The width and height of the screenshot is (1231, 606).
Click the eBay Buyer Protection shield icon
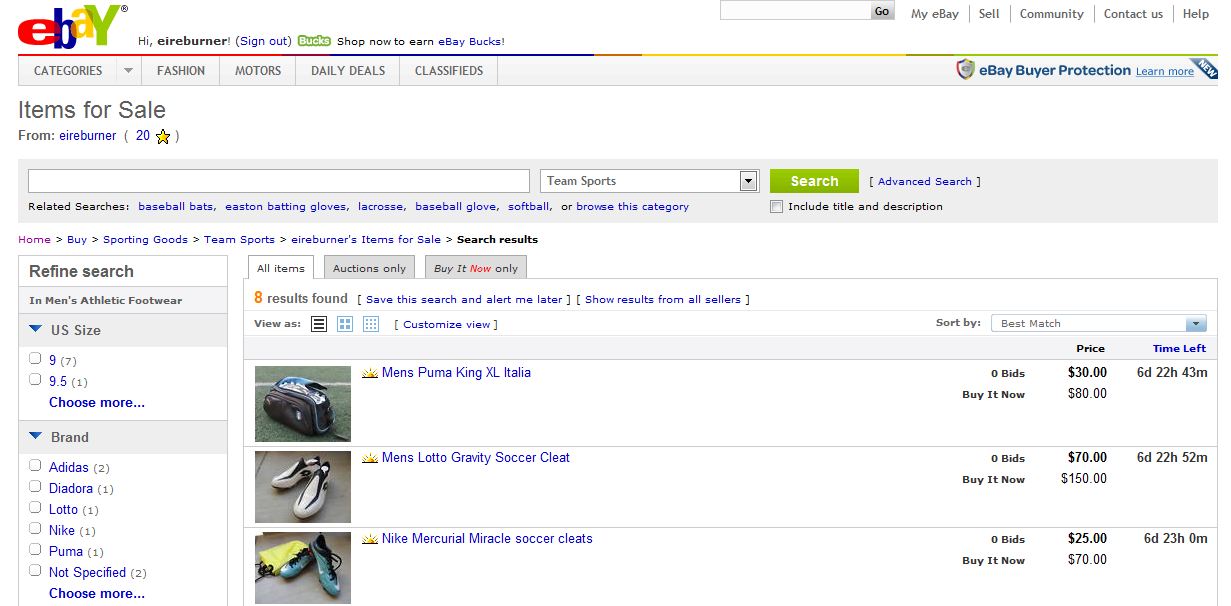click(965, 70)
